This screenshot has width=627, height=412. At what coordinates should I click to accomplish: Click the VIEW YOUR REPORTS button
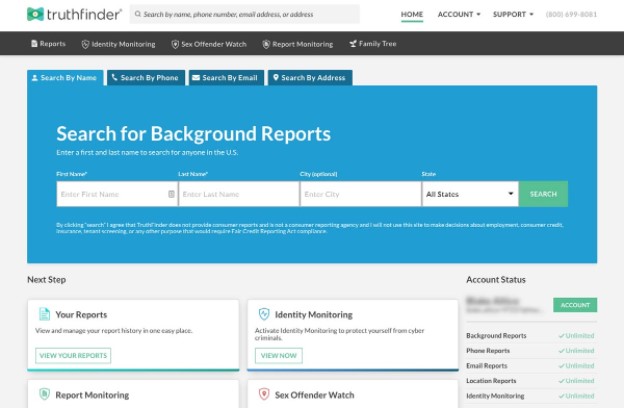click(73, 356)
